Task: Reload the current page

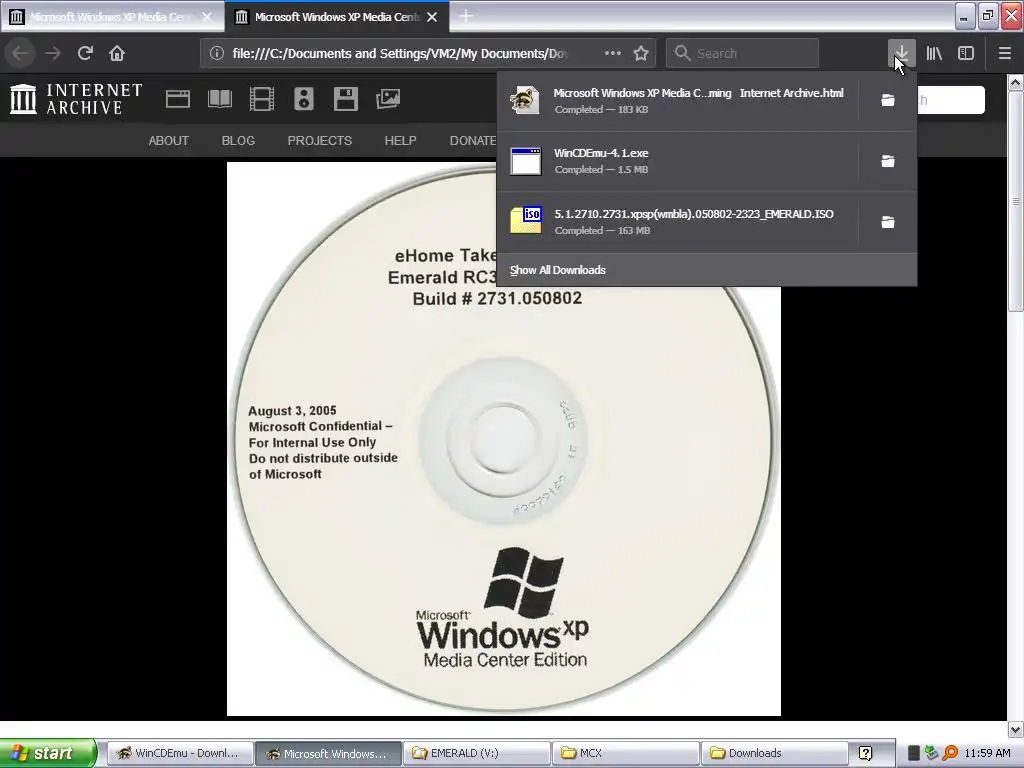Action: click(x=85, y=53)
